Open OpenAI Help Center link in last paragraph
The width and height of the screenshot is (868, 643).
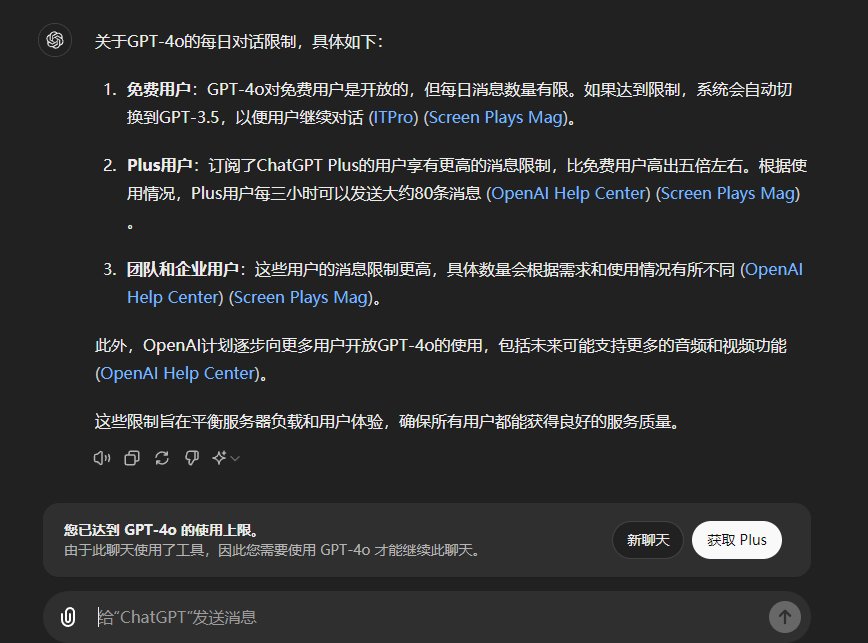click(178, 373)
